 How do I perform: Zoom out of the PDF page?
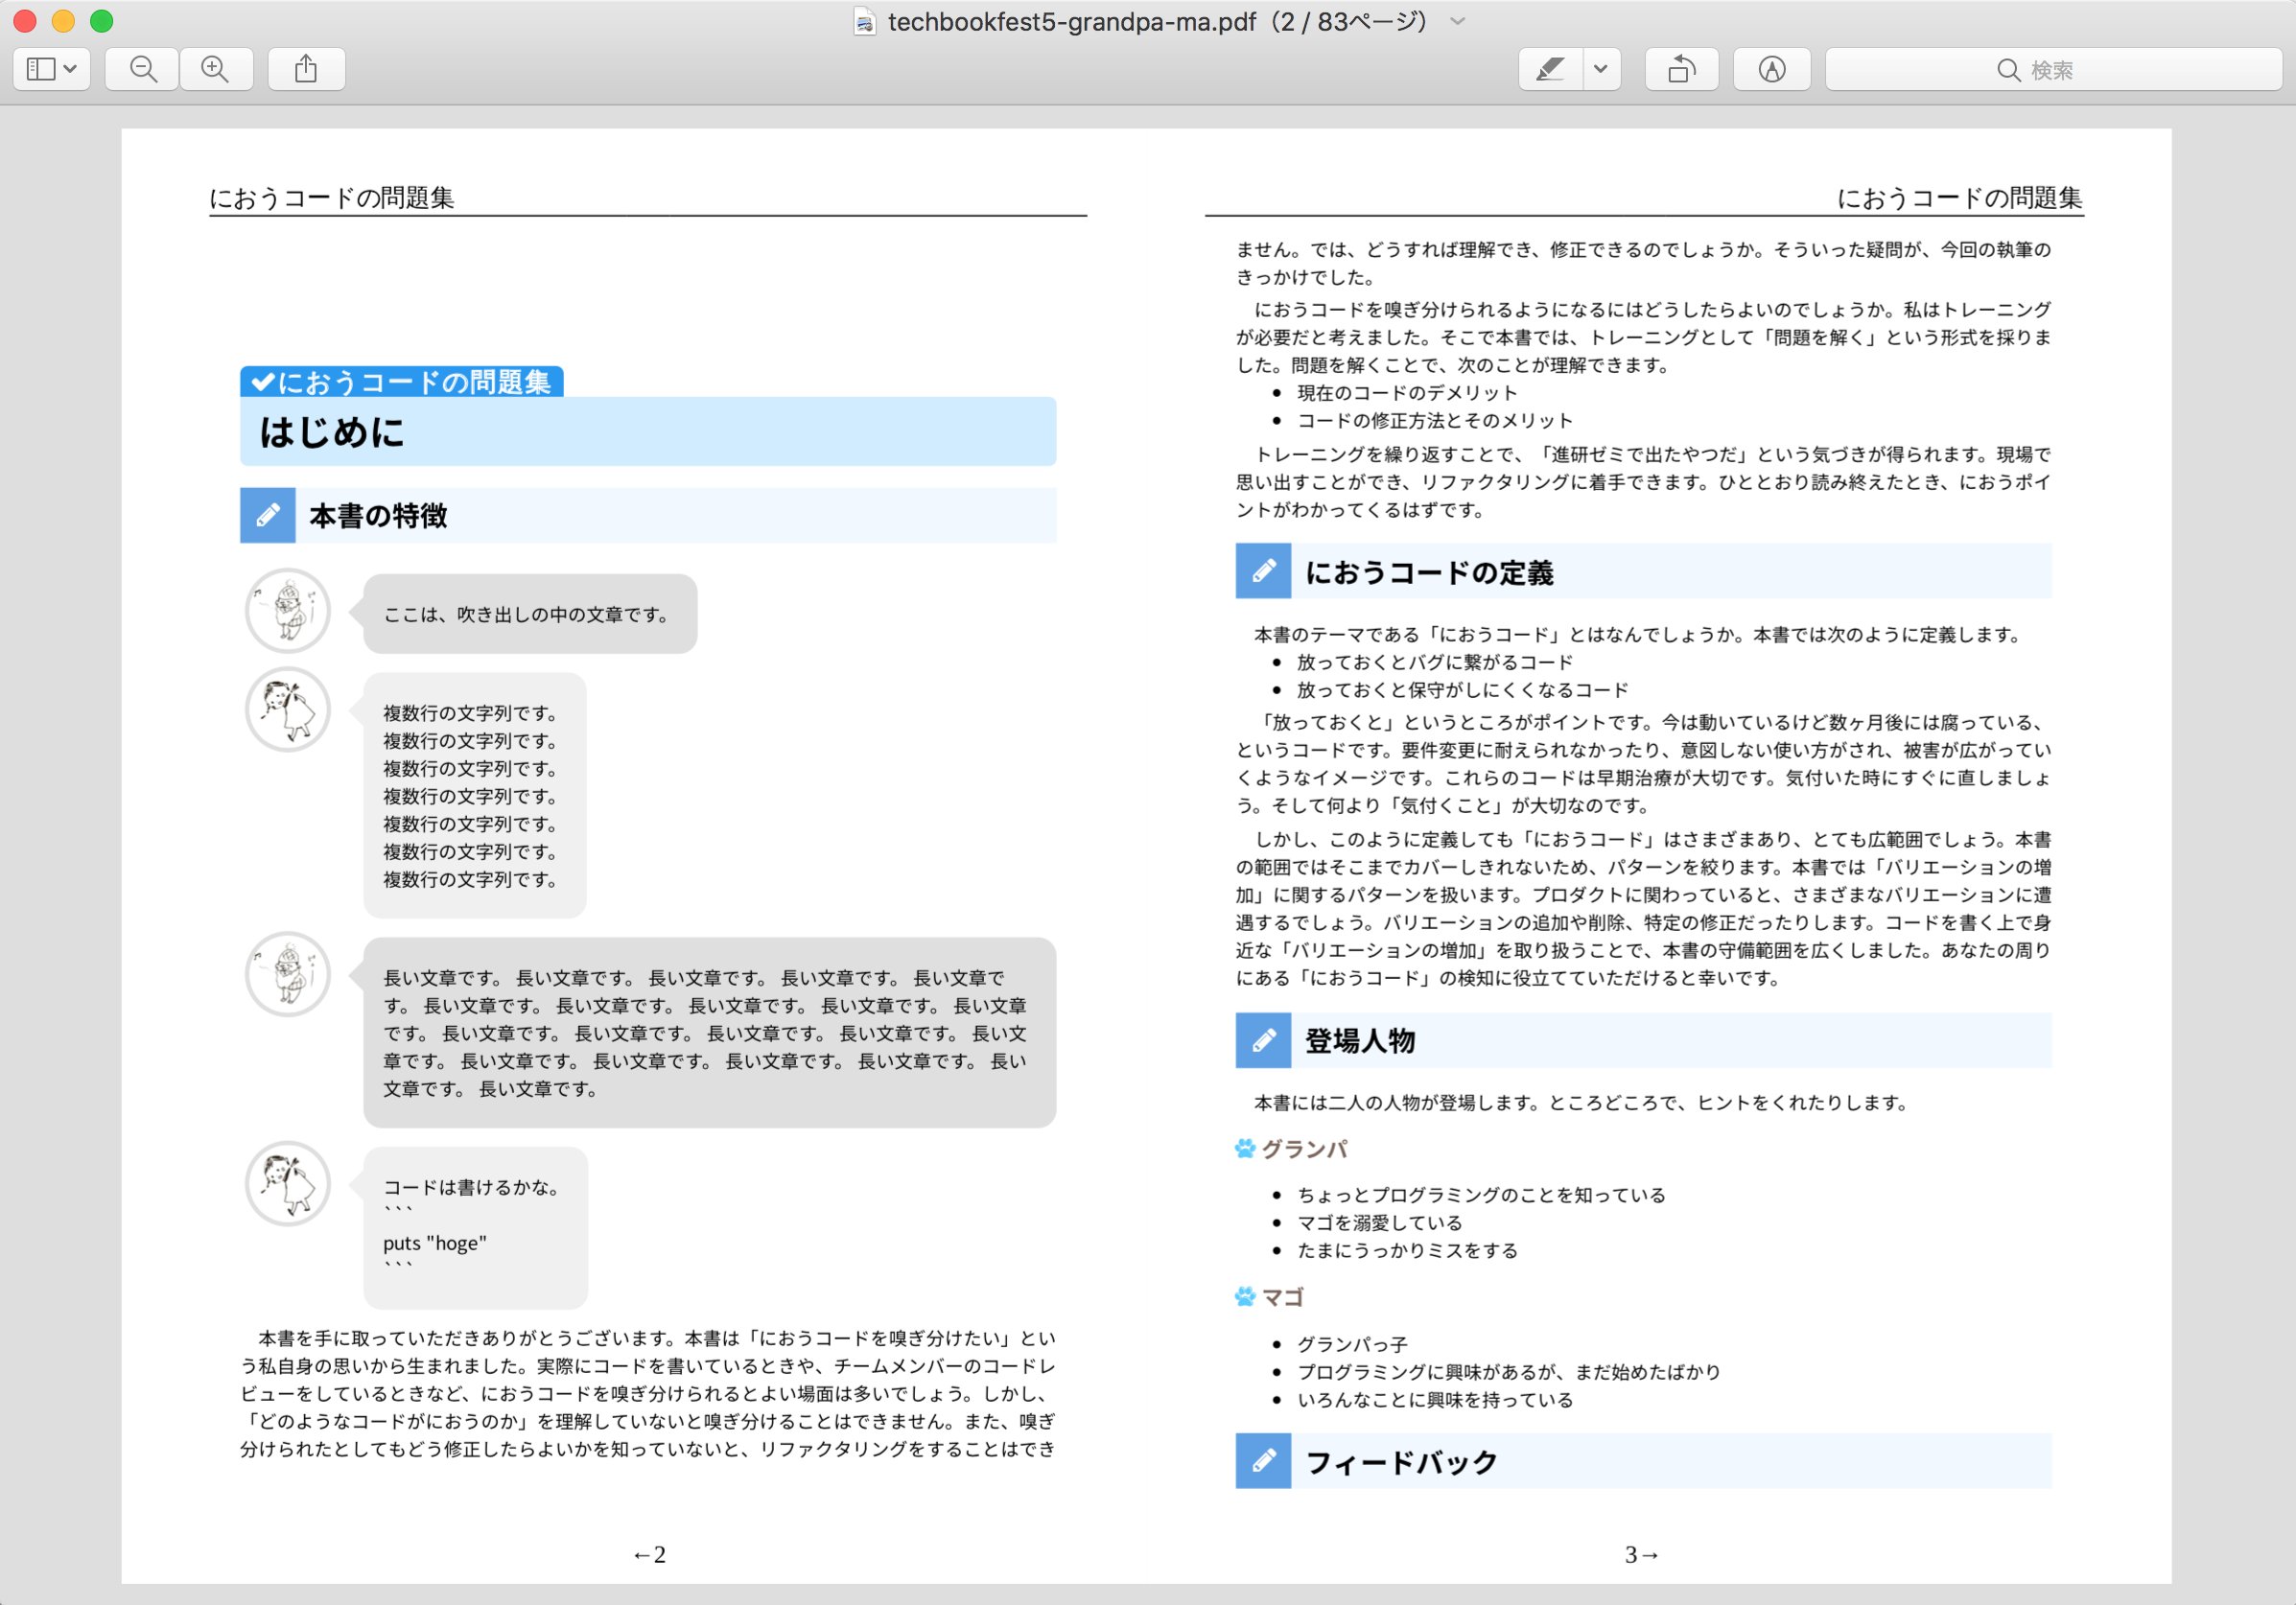coord(143,69)
